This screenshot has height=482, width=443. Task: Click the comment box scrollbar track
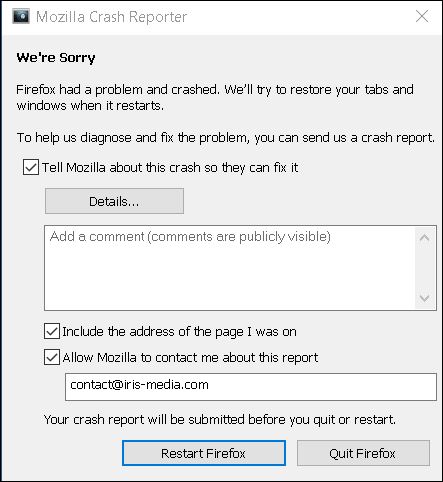pyautogui.click(x=424, y=268)
